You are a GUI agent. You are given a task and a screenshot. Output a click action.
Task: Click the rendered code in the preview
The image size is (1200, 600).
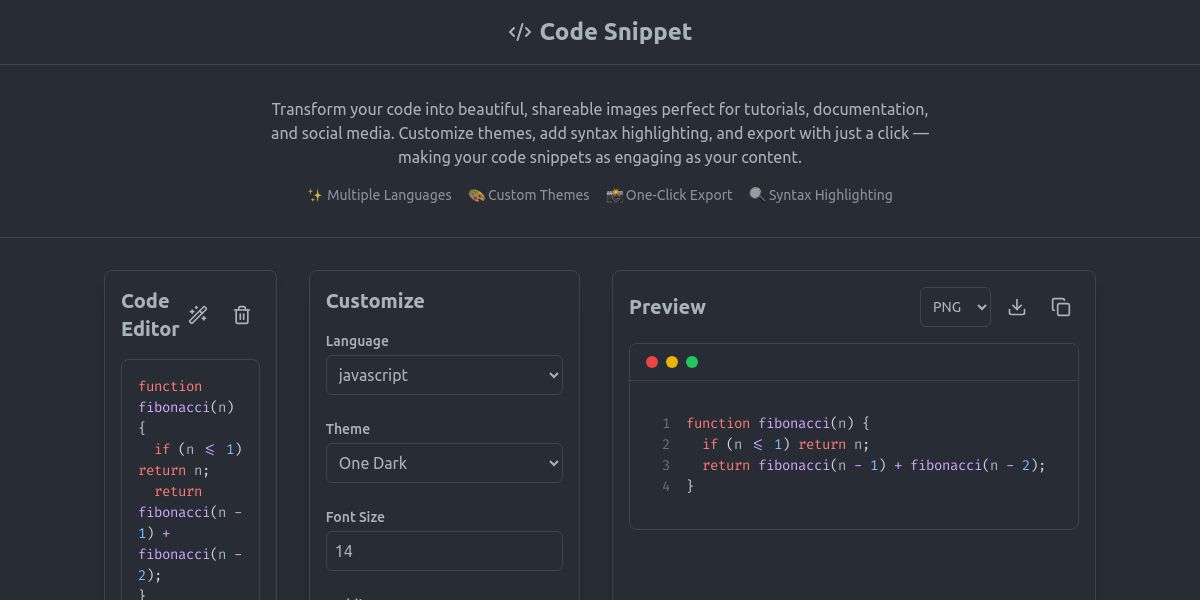(865, 454)
